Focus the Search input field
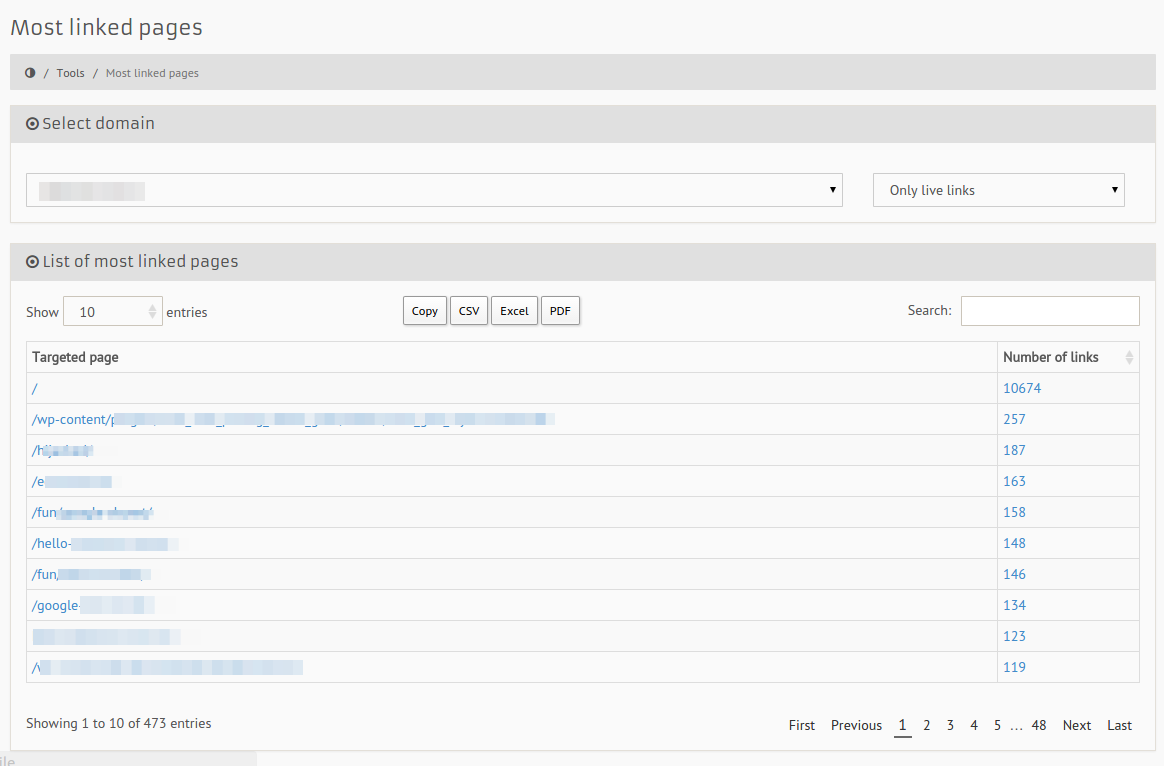Viewport: 1164px width, 766px height. click(1049, 311)
